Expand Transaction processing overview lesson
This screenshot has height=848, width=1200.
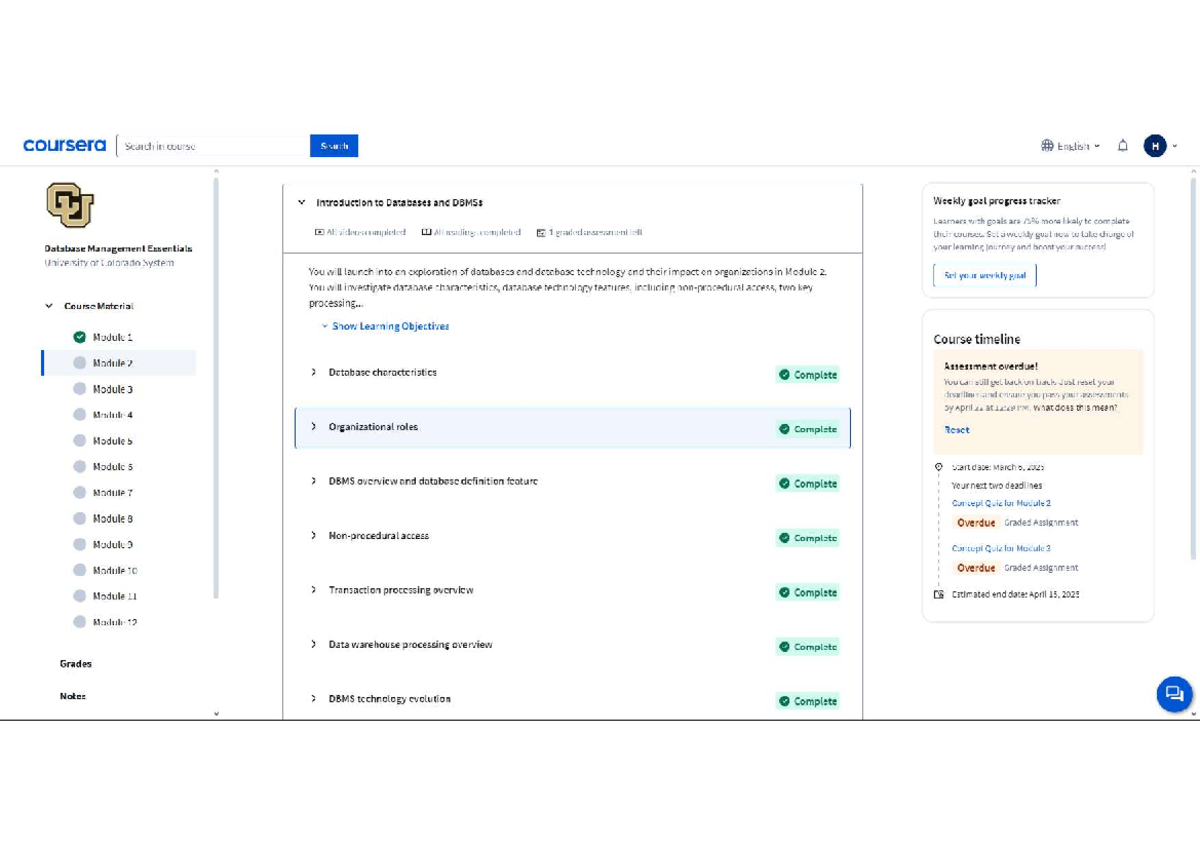[x=314, y=590]
